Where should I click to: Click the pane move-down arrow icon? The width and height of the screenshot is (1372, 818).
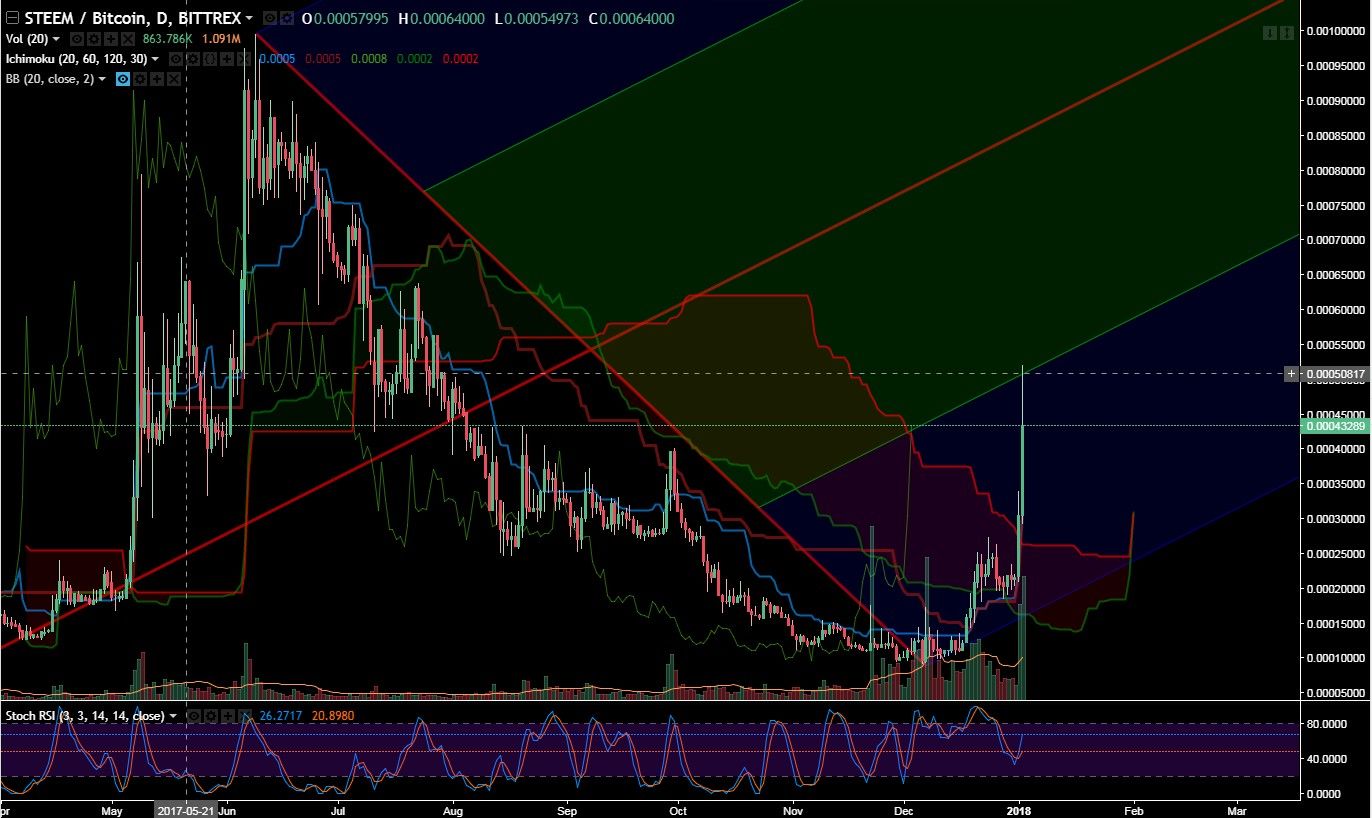pos(1270,33)
